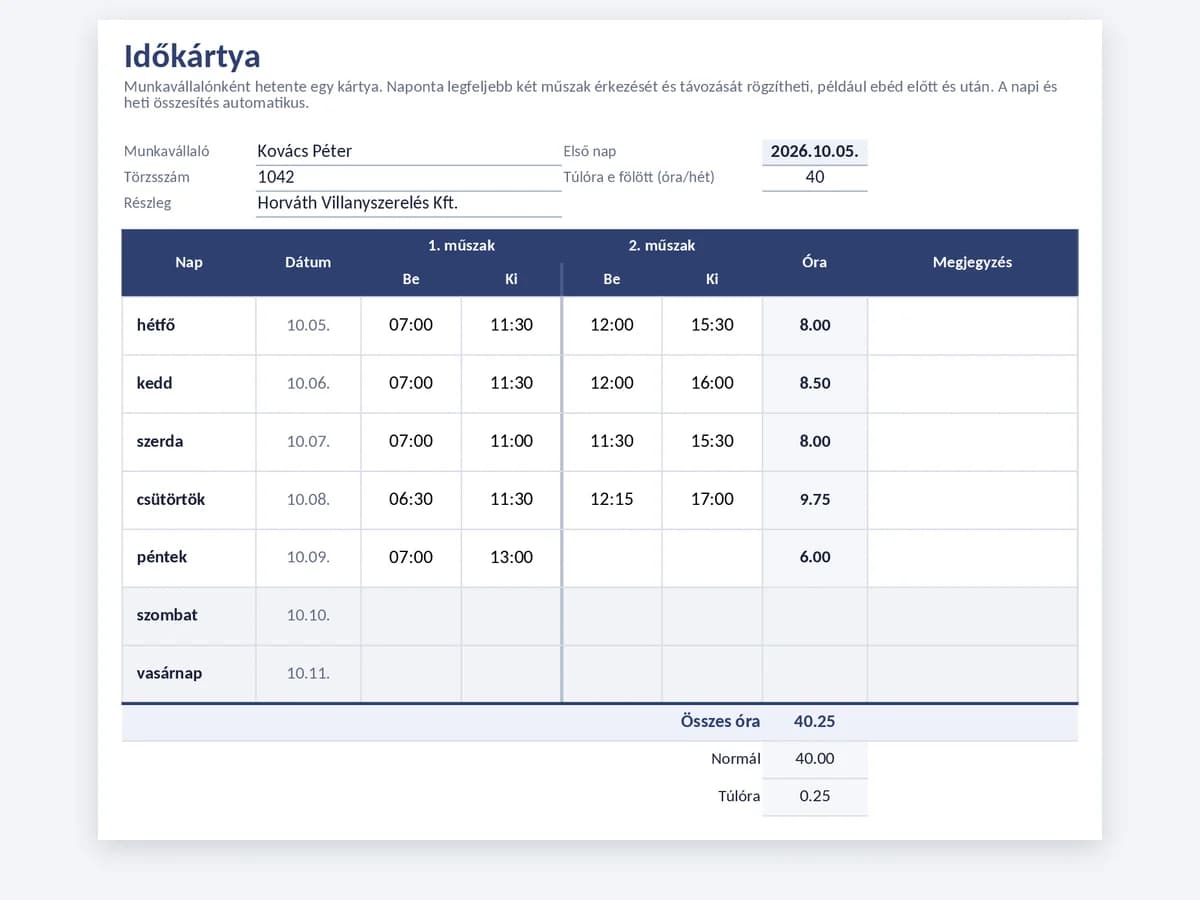
Task: Click the date cell 10.10.
Action: pos(308,615)
